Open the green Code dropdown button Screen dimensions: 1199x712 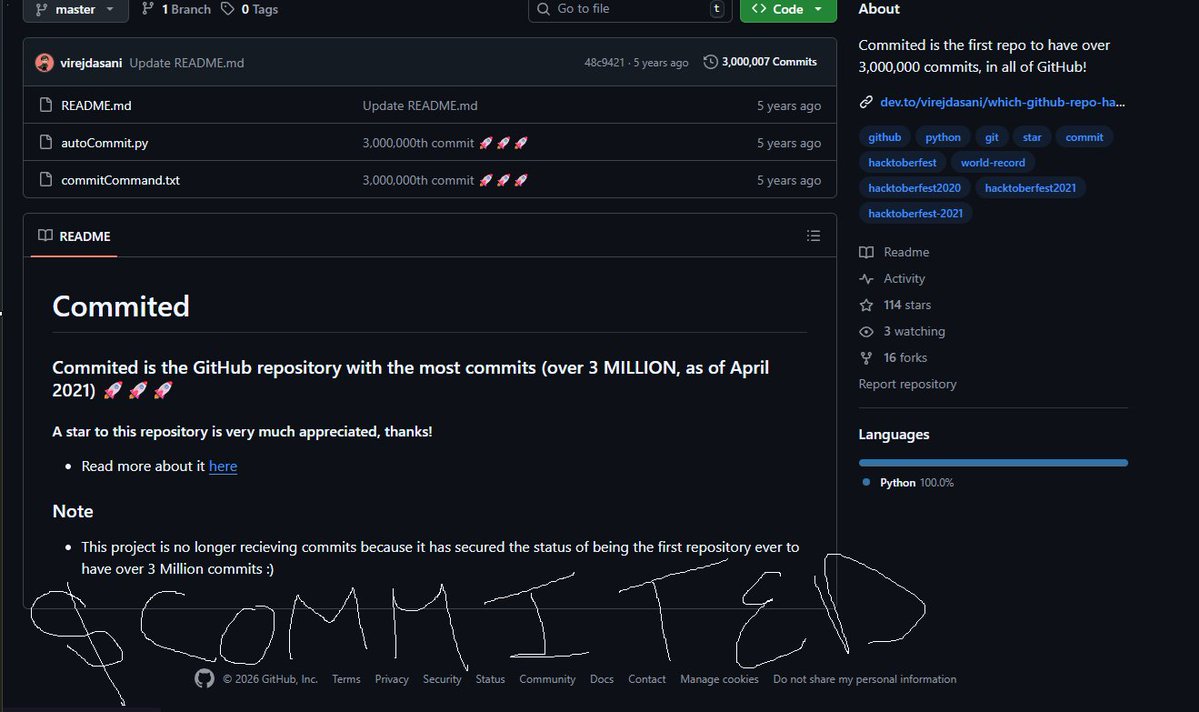[788, 9]
